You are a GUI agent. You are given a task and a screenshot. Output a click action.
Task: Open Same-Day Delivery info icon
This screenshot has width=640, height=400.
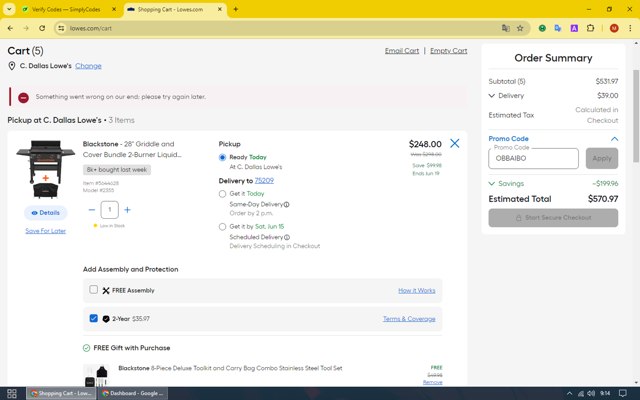pos(287,204)
